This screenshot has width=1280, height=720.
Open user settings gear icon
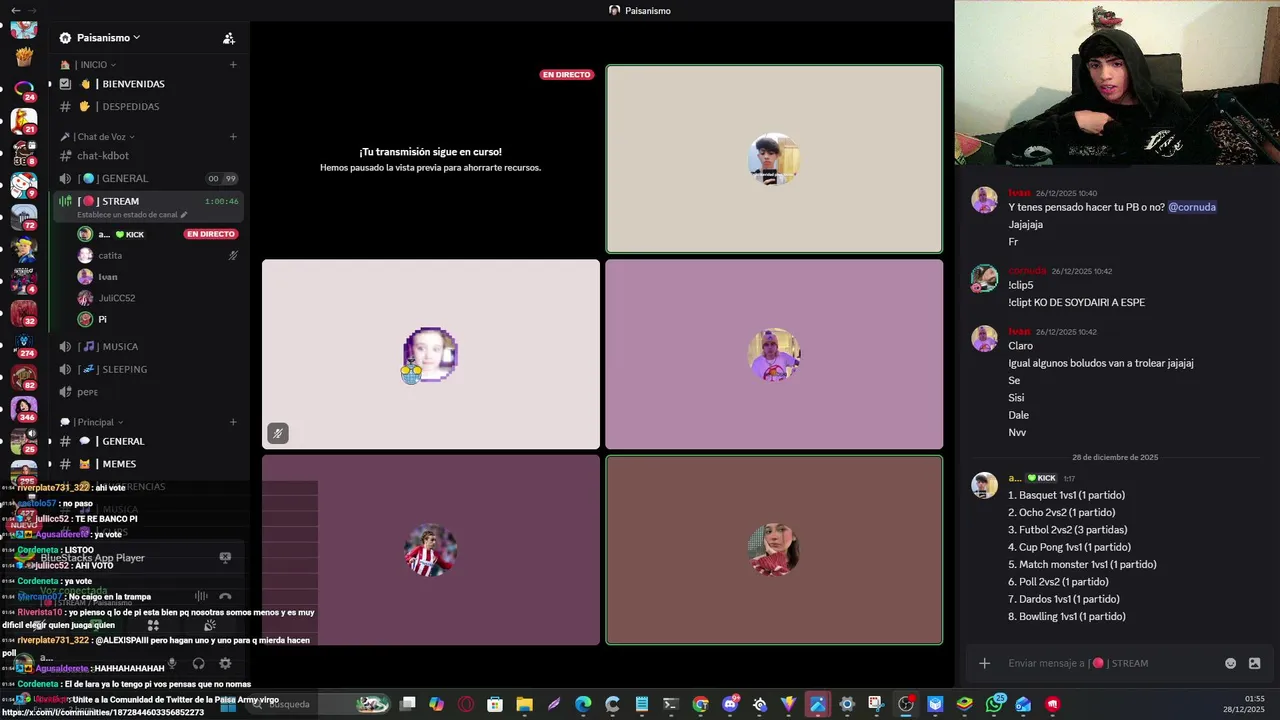coord(225,663)
